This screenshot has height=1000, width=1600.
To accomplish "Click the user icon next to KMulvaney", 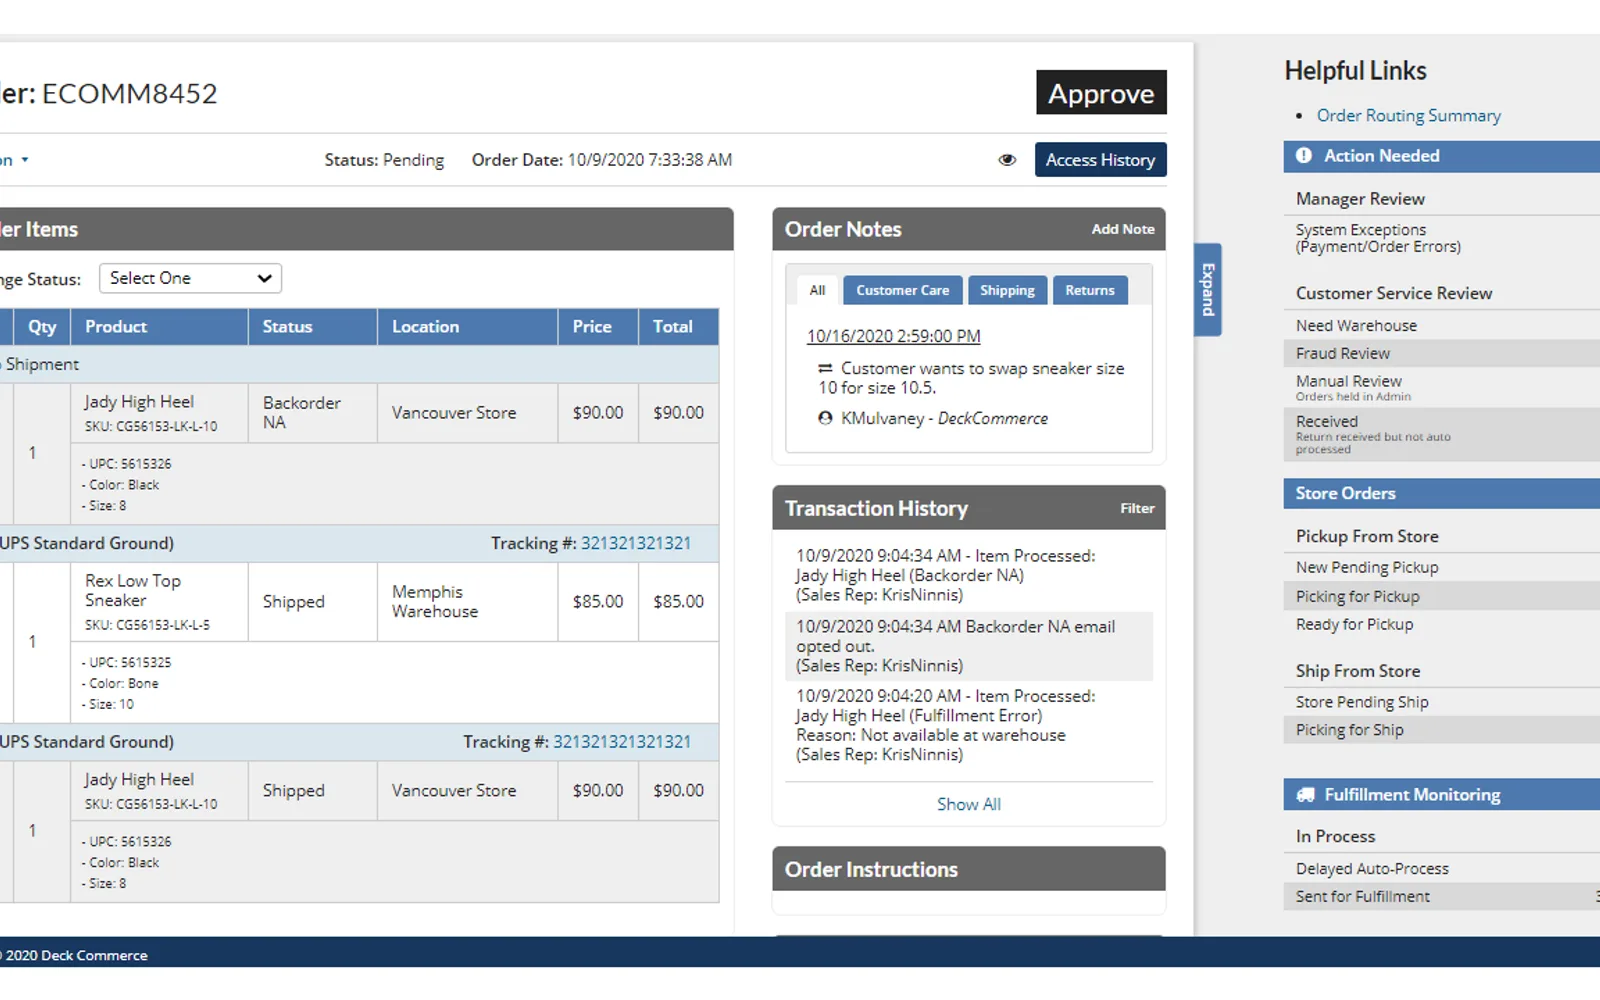I will tap(825, 418).
